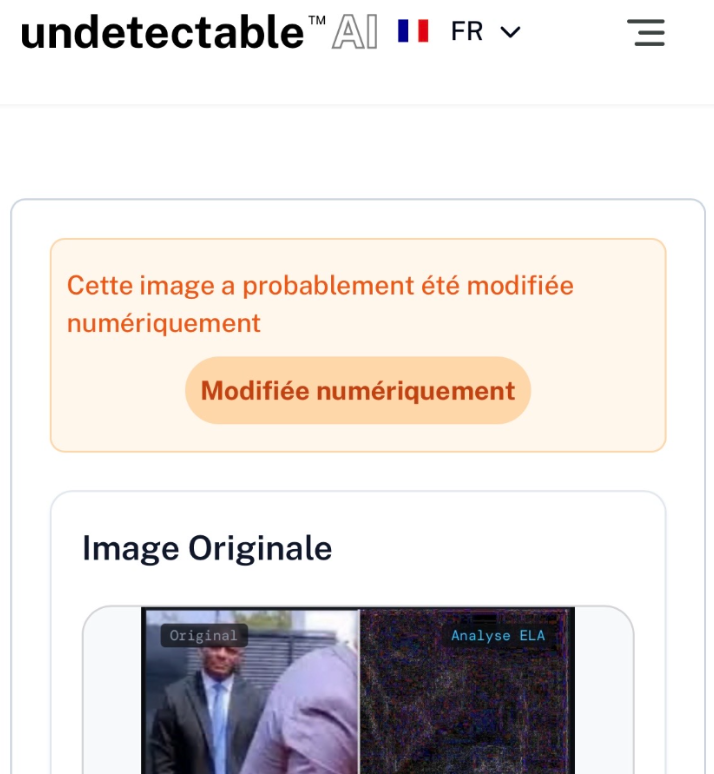Click the trademark symbol beside undetectable
Viewport: 714px width, 774px height.
pyautogui.click(x=317, y=20)
